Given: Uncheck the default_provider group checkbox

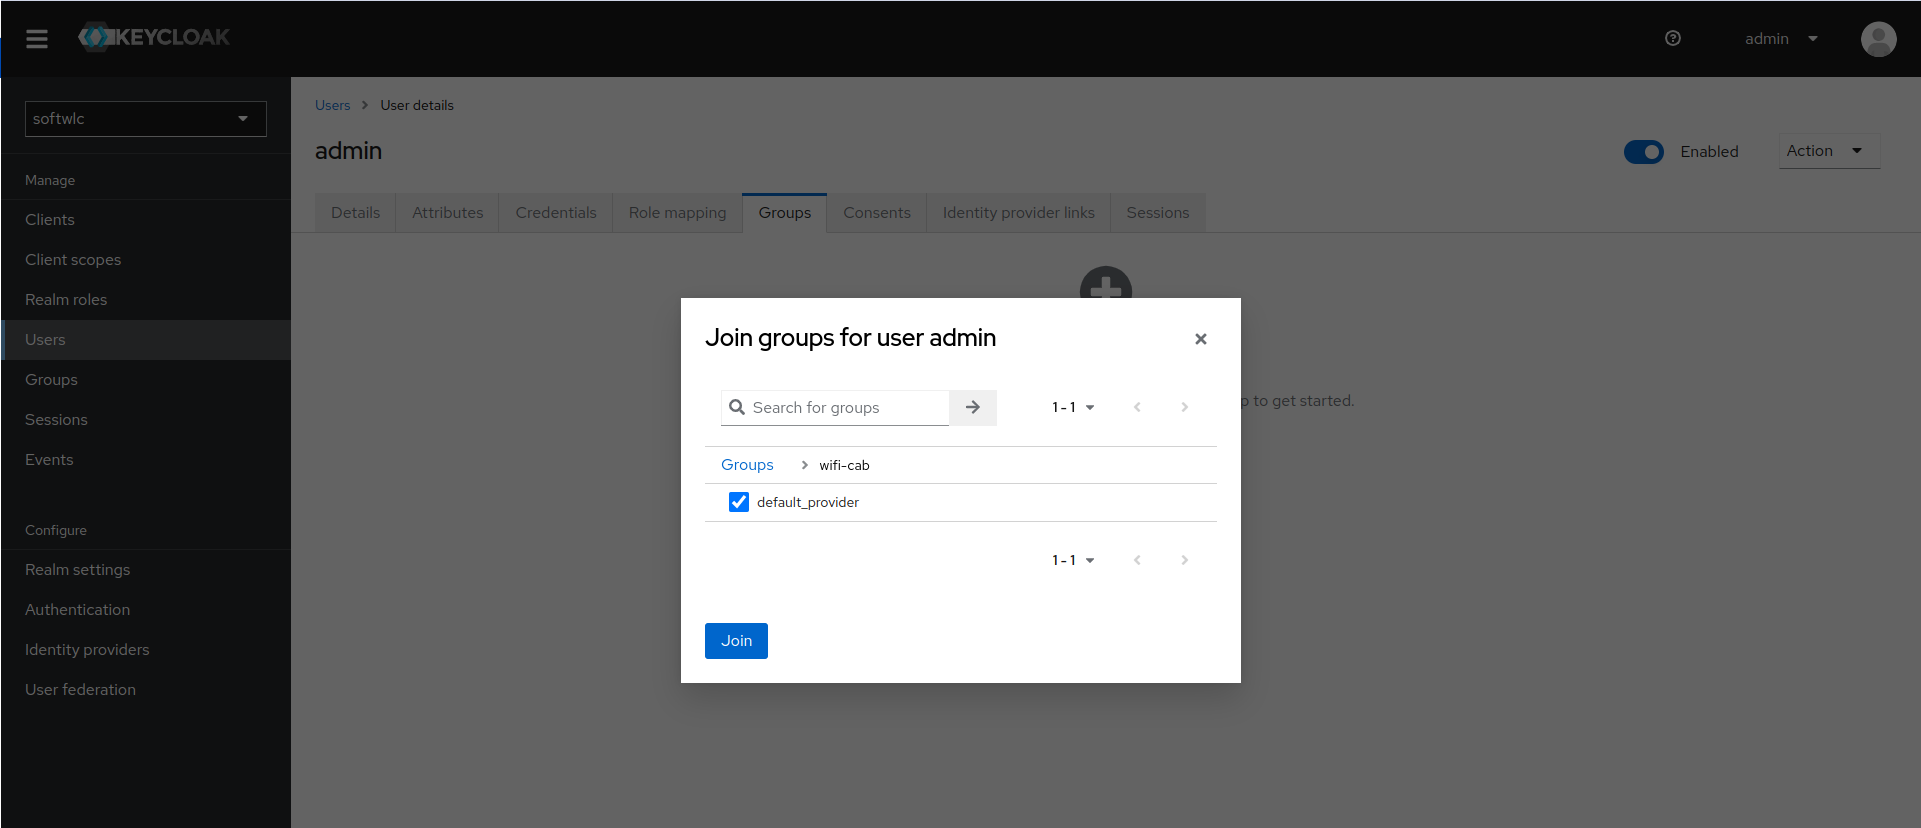Looking at the screenshot, I should pos(739,502).
